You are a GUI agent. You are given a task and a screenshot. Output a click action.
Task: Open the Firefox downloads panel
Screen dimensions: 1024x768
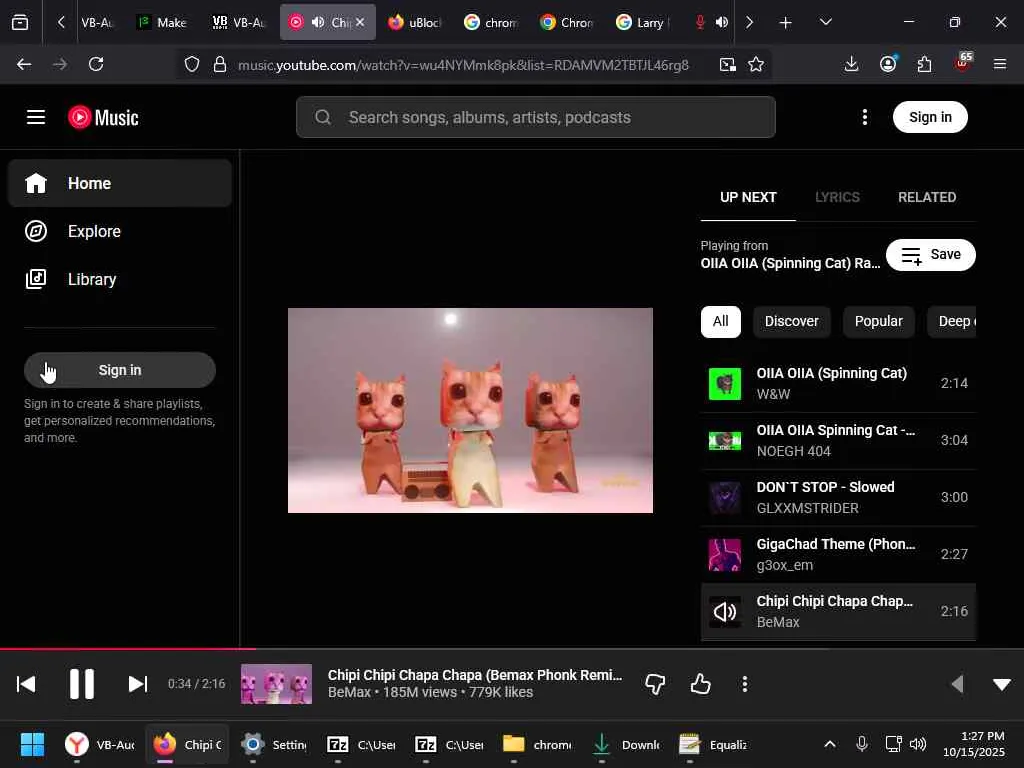pos(851,64)
